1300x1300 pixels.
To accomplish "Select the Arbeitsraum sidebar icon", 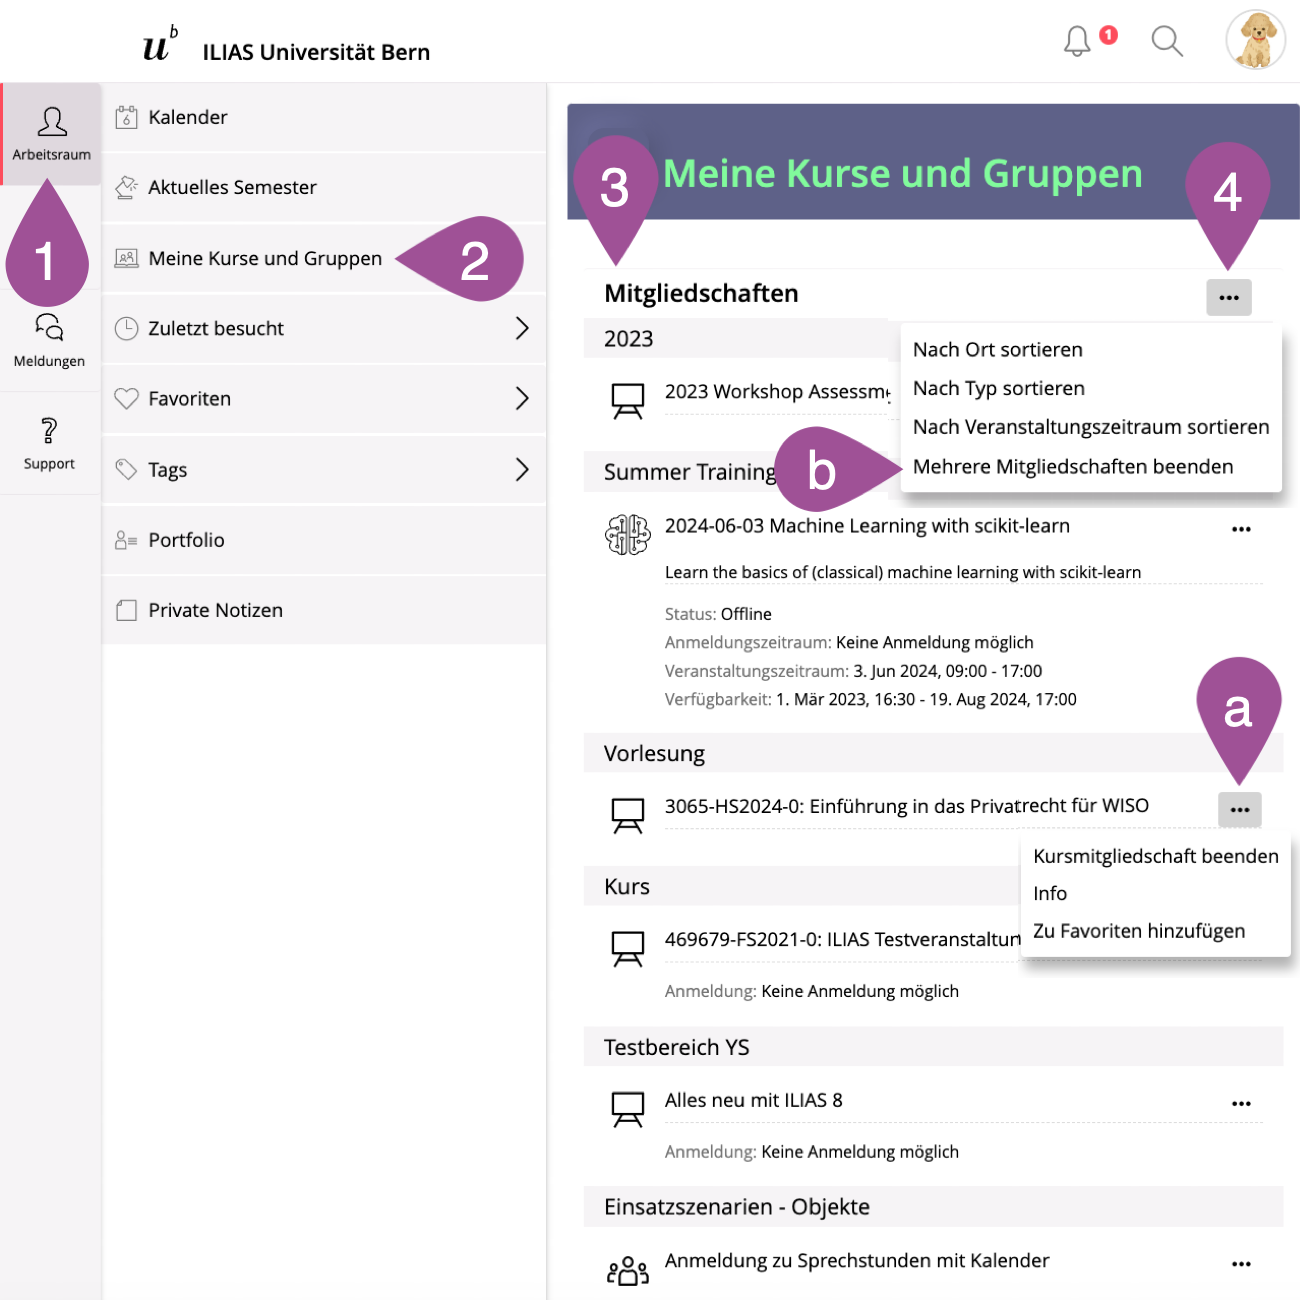I will click(x=51, y=133).
